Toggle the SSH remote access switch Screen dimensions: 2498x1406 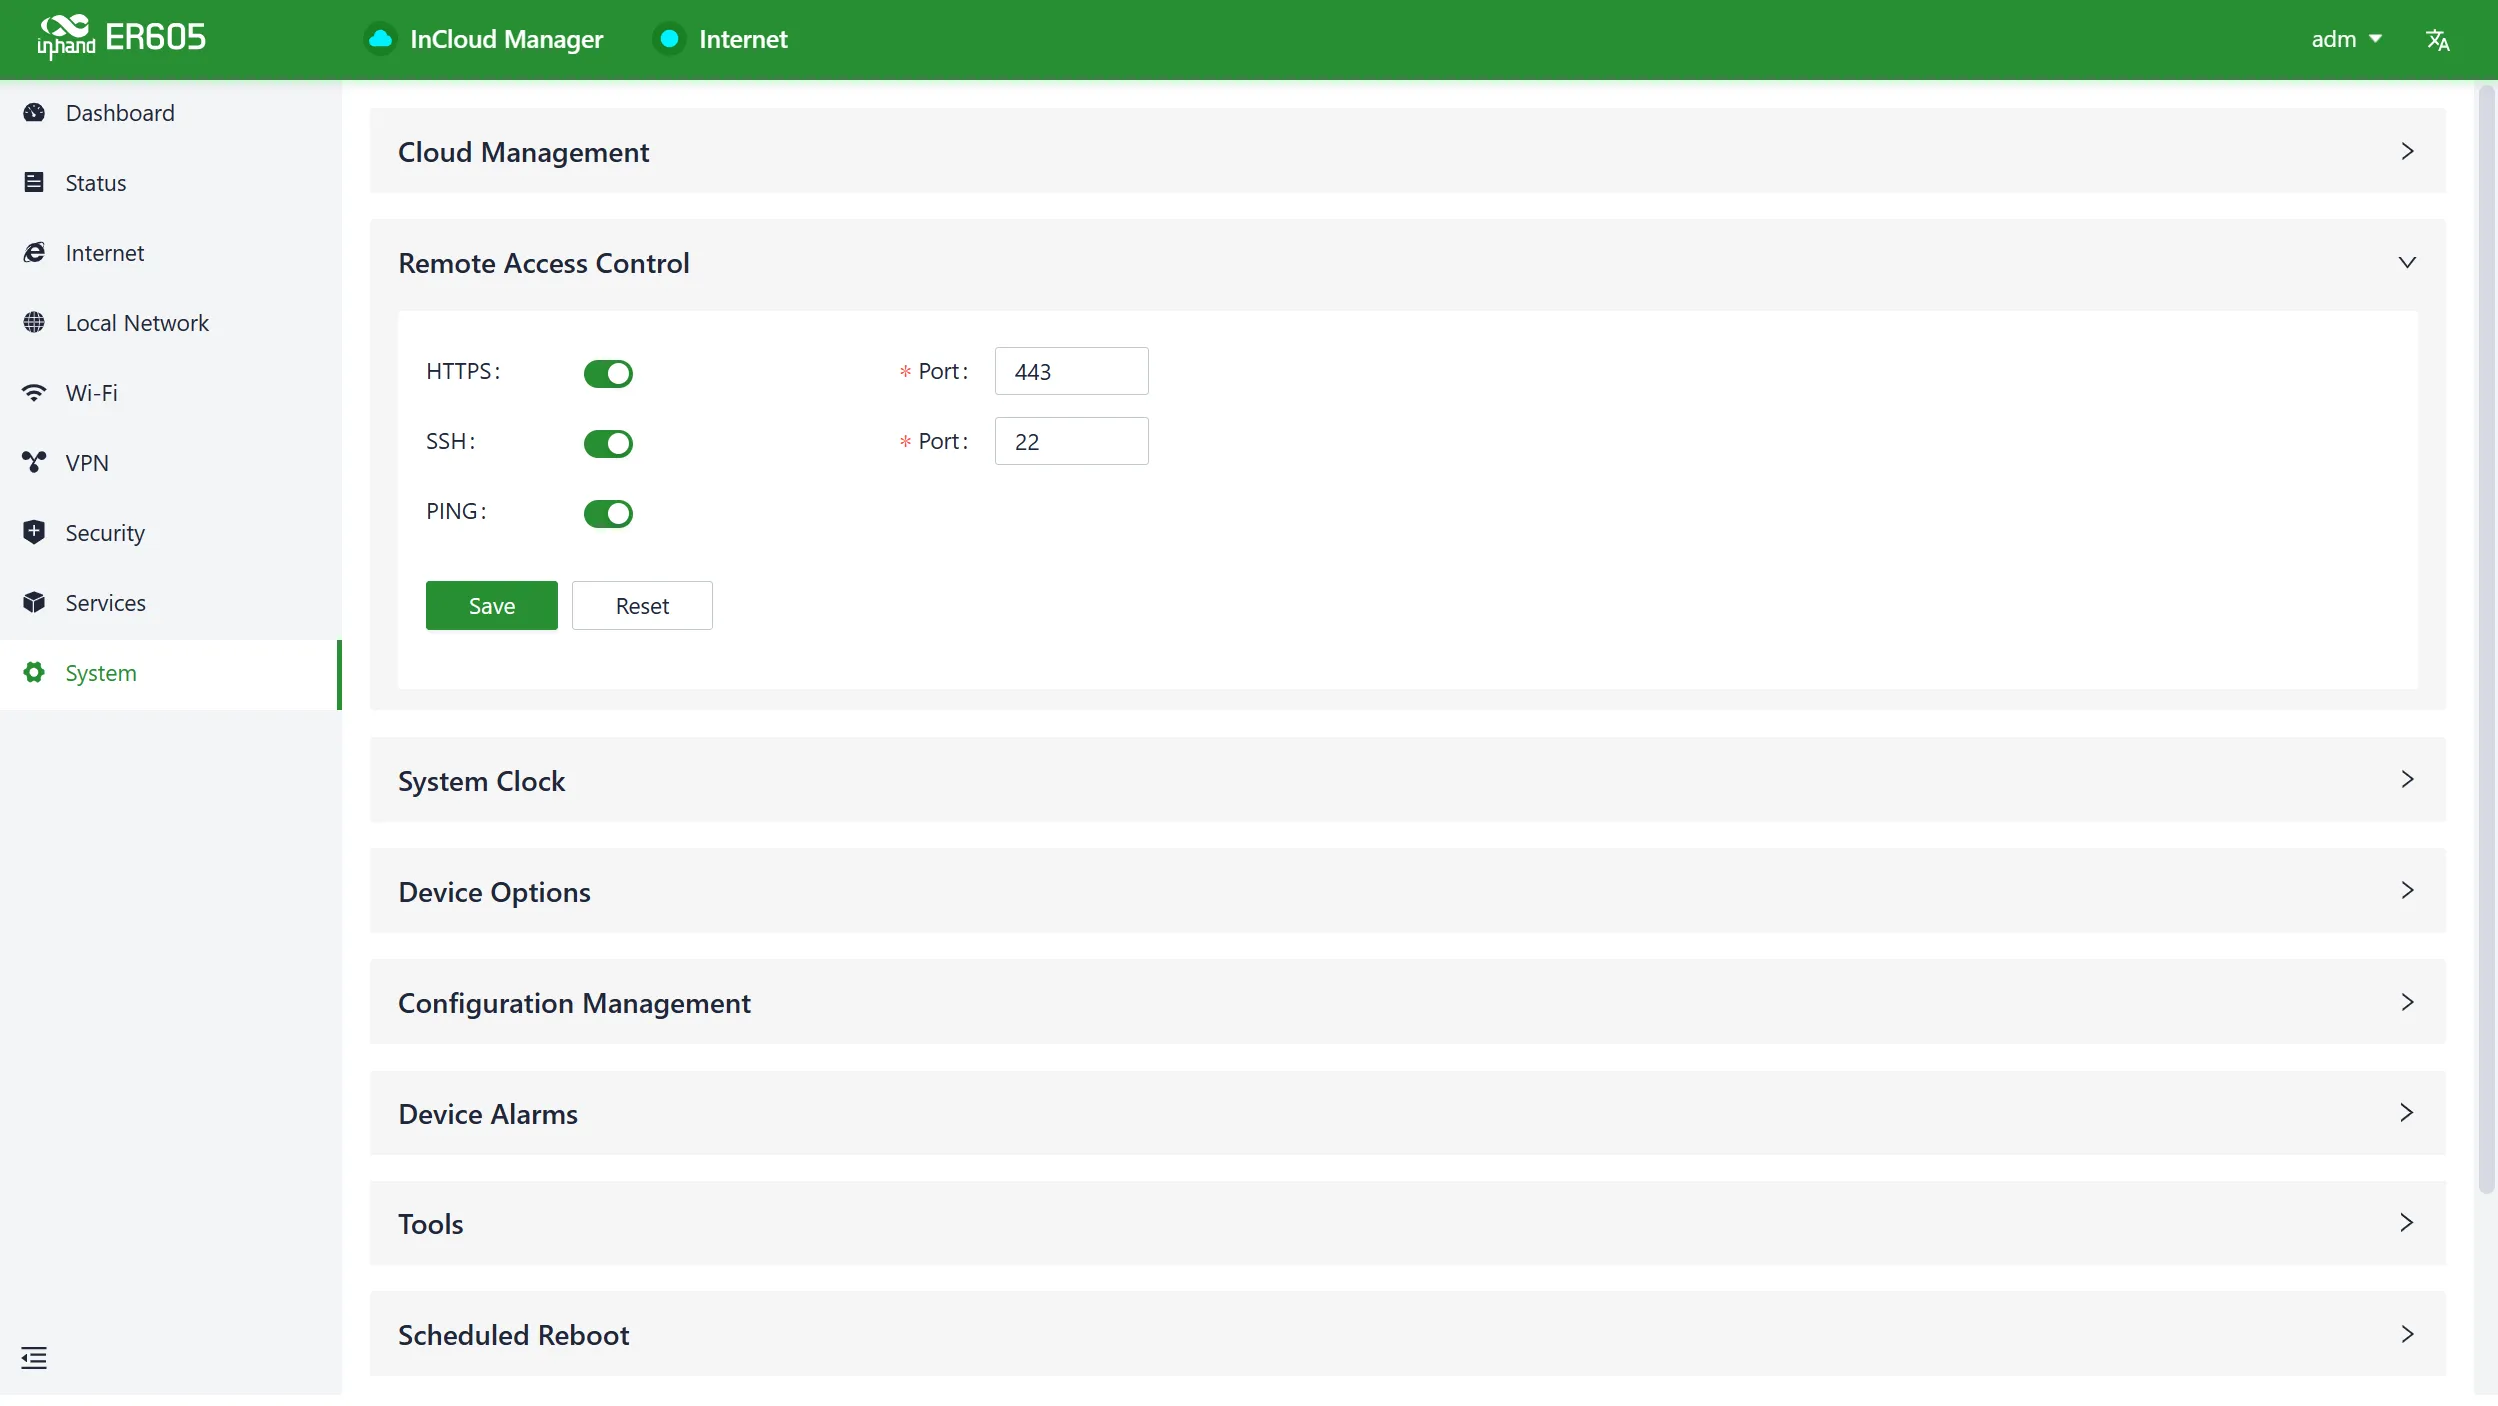pos(608,443)
